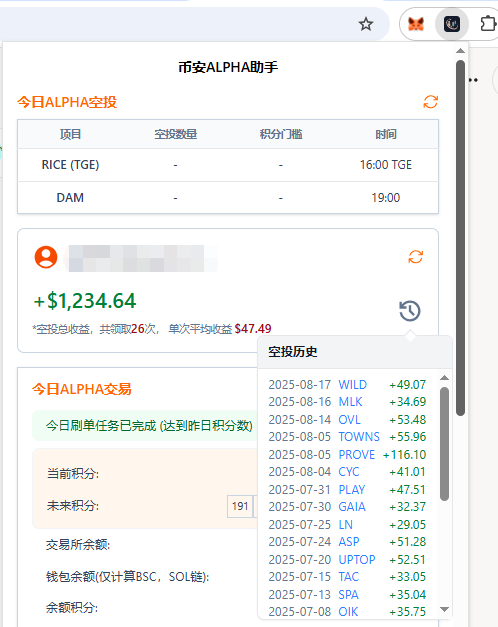Click the 余额积分 label
The image size is (498, 627).
pyautogui.click(x=72, y=608)
